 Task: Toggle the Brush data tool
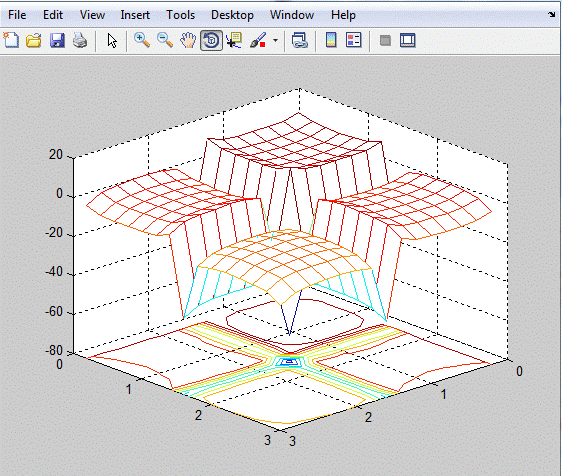[258, 40]
